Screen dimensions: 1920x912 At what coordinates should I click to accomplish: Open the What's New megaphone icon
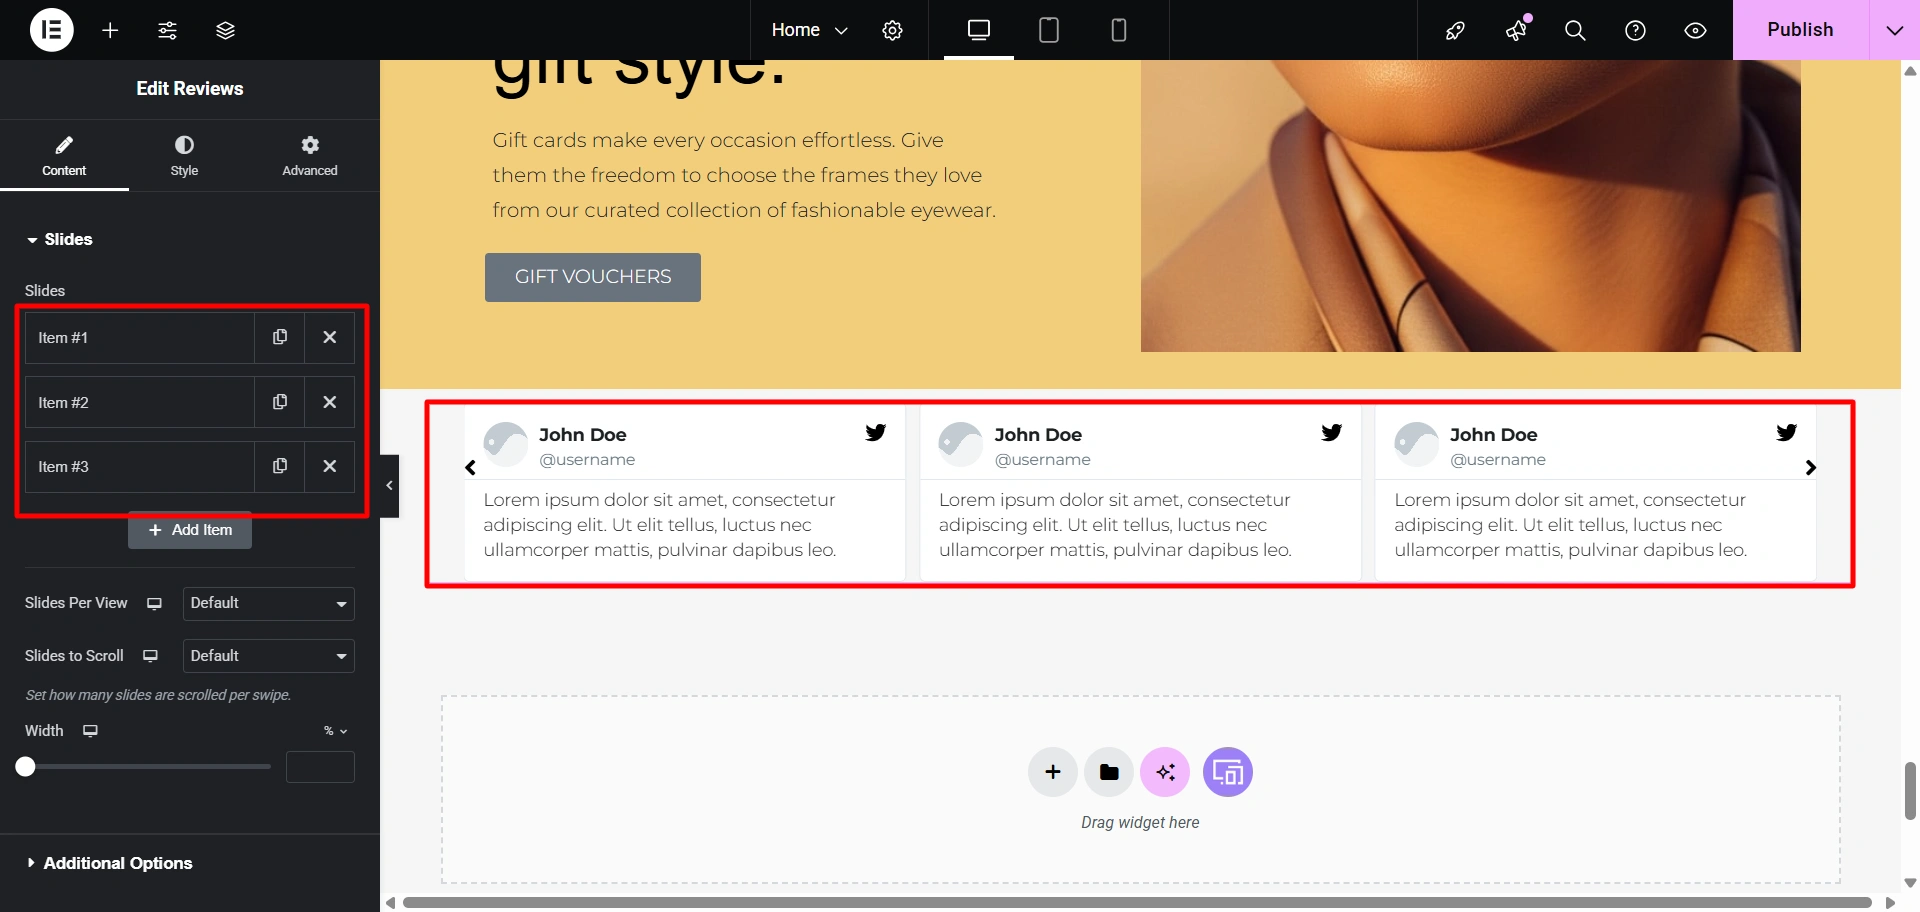1516,30
